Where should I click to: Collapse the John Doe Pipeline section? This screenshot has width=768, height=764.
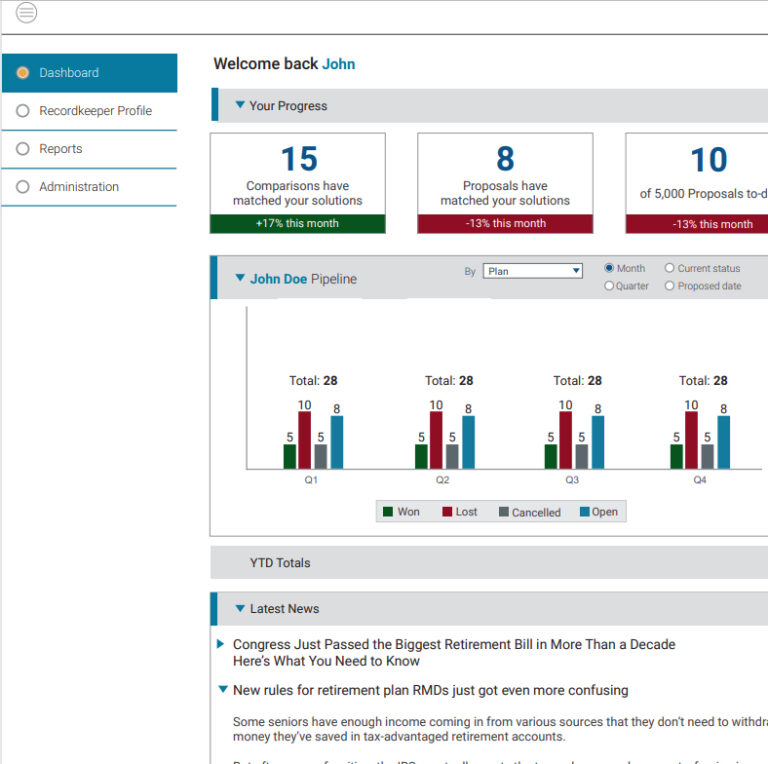click(240, 278)
